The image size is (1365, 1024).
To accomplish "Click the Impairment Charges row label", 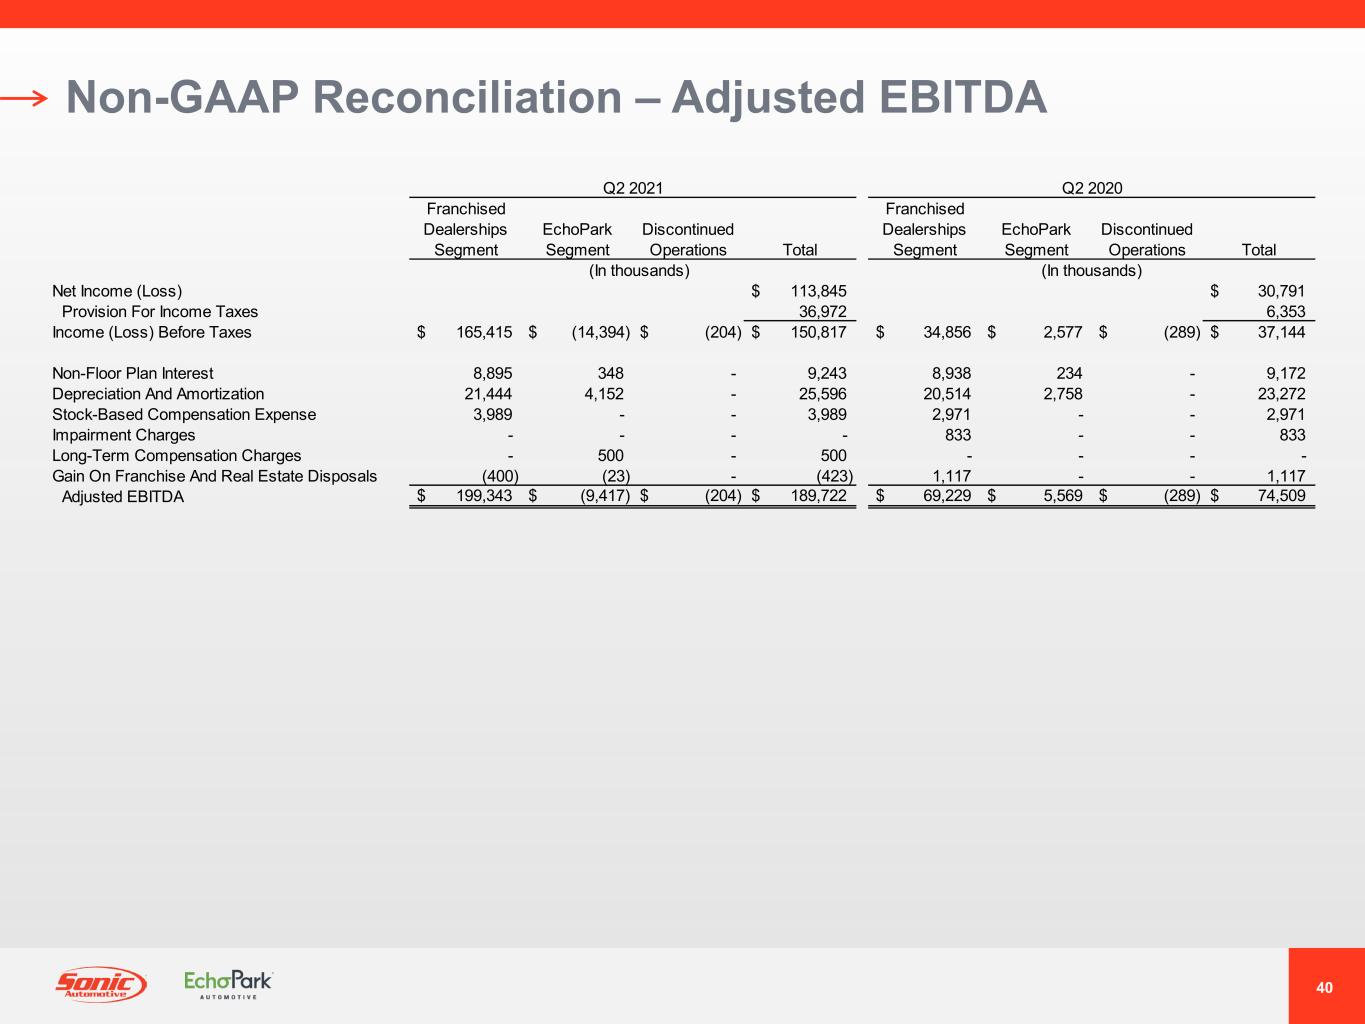I will (x=124, y=435).
